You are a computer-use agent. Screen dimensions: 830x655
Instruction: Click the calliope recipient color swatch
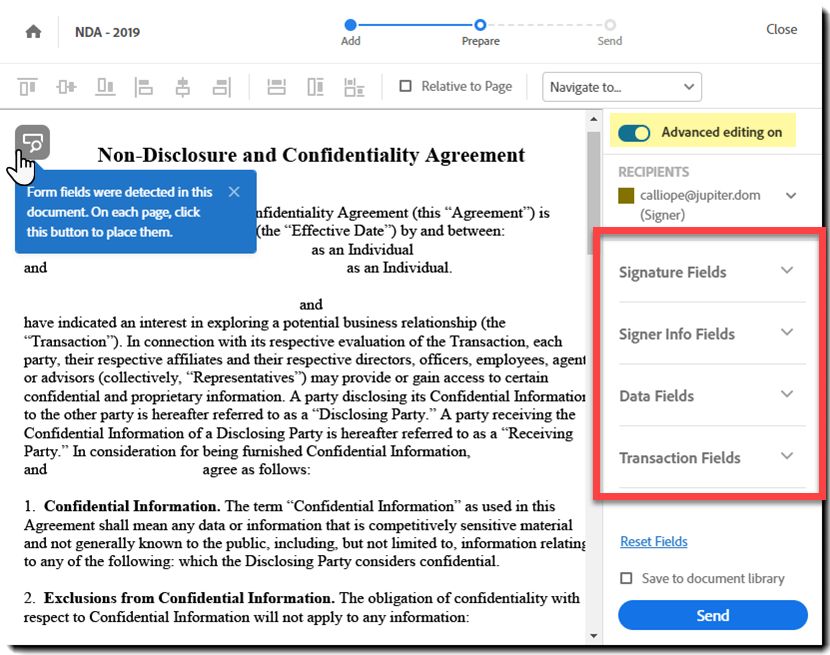pyautogui.click(x=626, y=195)
